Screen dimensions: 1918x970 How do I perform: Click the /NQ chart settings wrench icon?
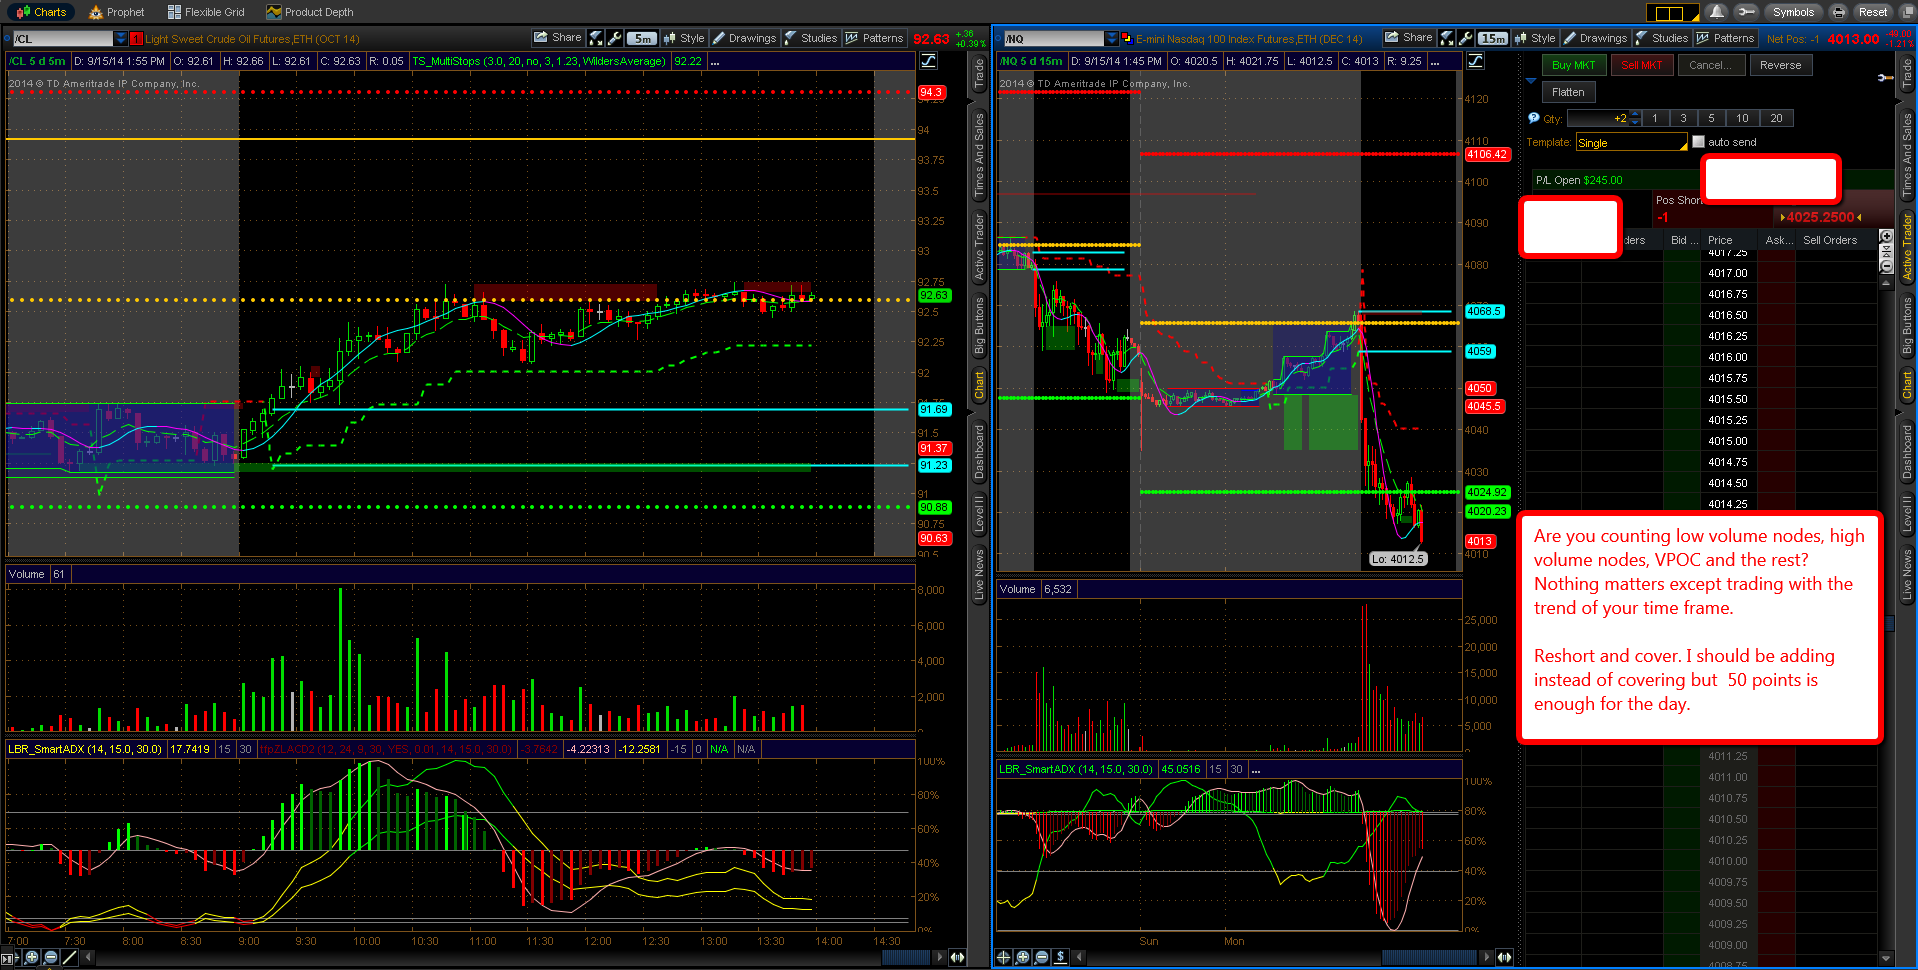[1466, 38]
